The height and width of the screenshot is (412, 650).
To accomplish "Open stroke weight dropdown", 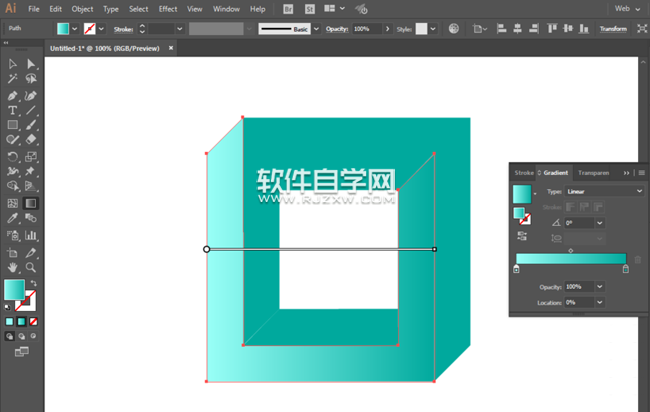I will (179, 29).
